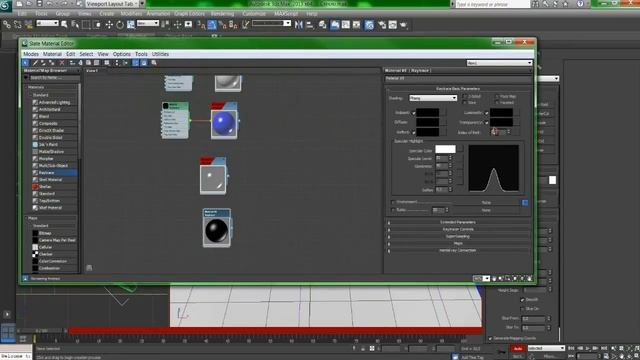
Task: Open the Help question mark icon
Action: point(580,4)
